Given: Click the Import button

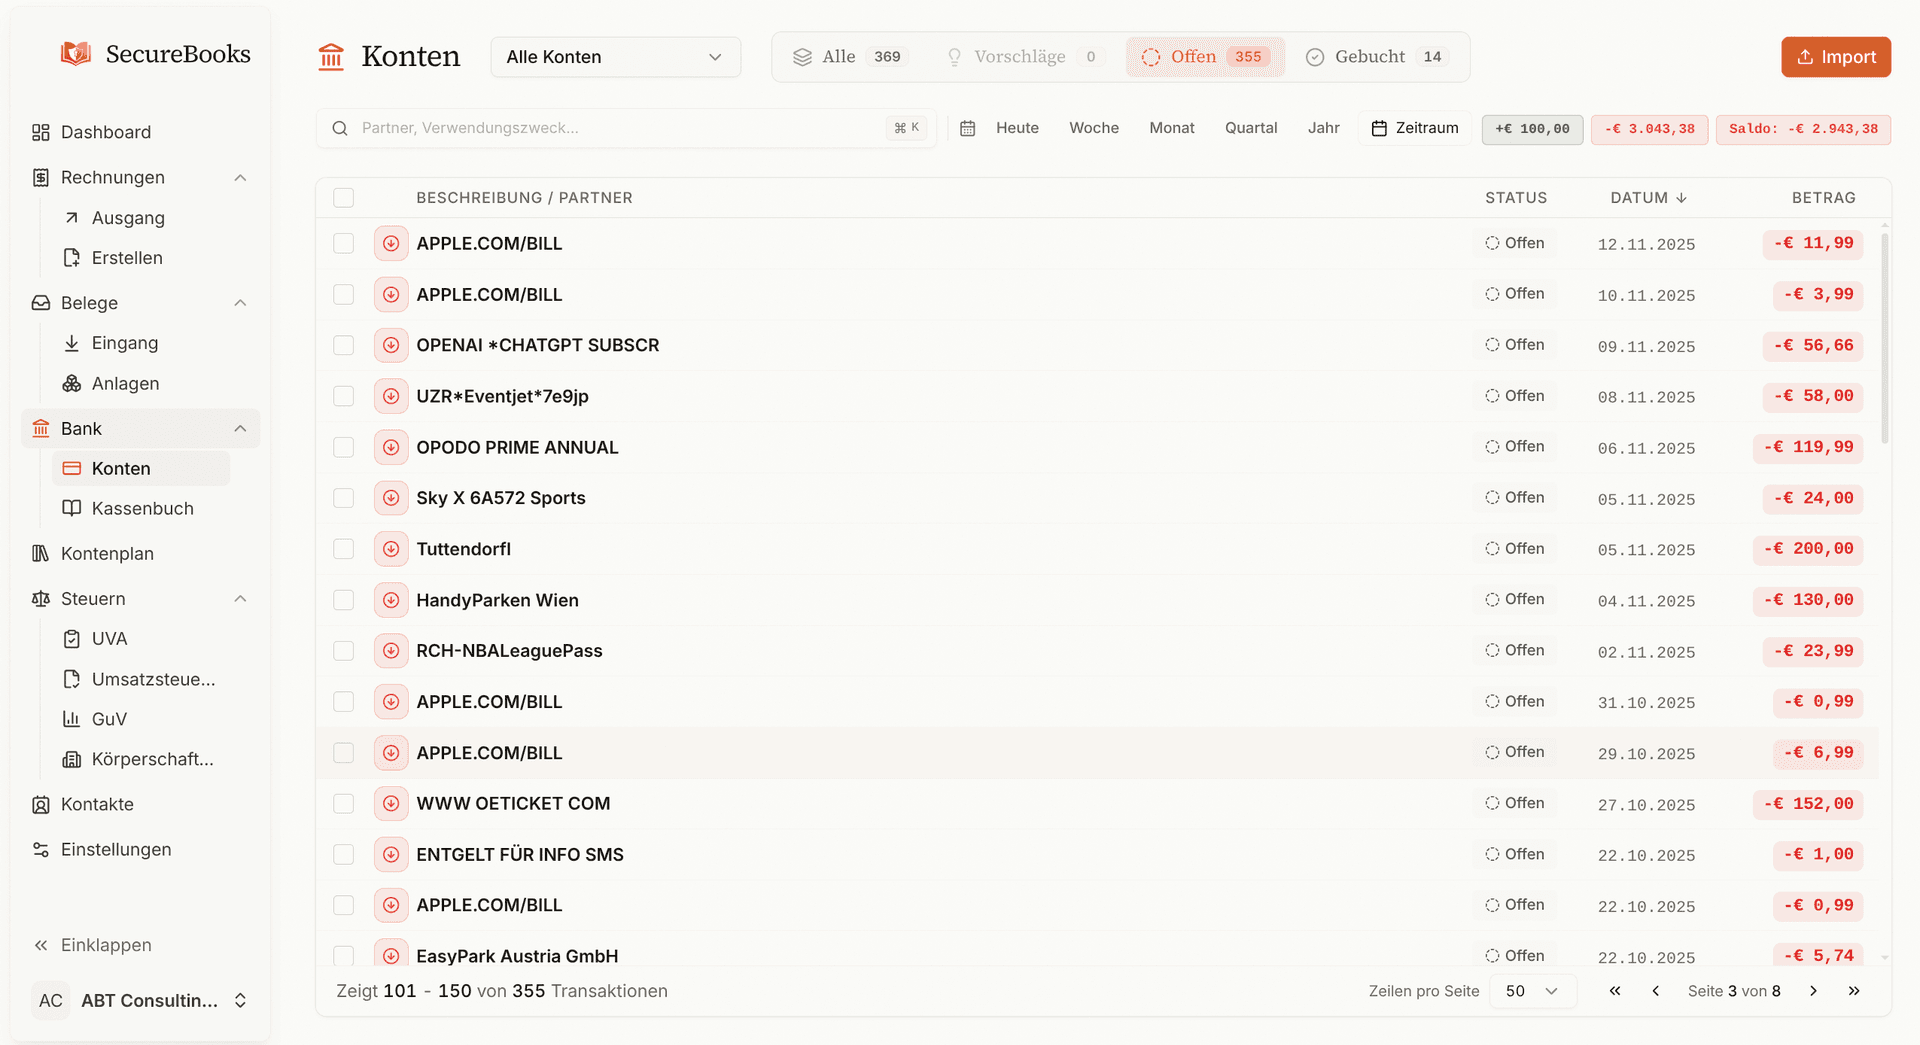Looking at the screenshot, I should point(1836,57).
